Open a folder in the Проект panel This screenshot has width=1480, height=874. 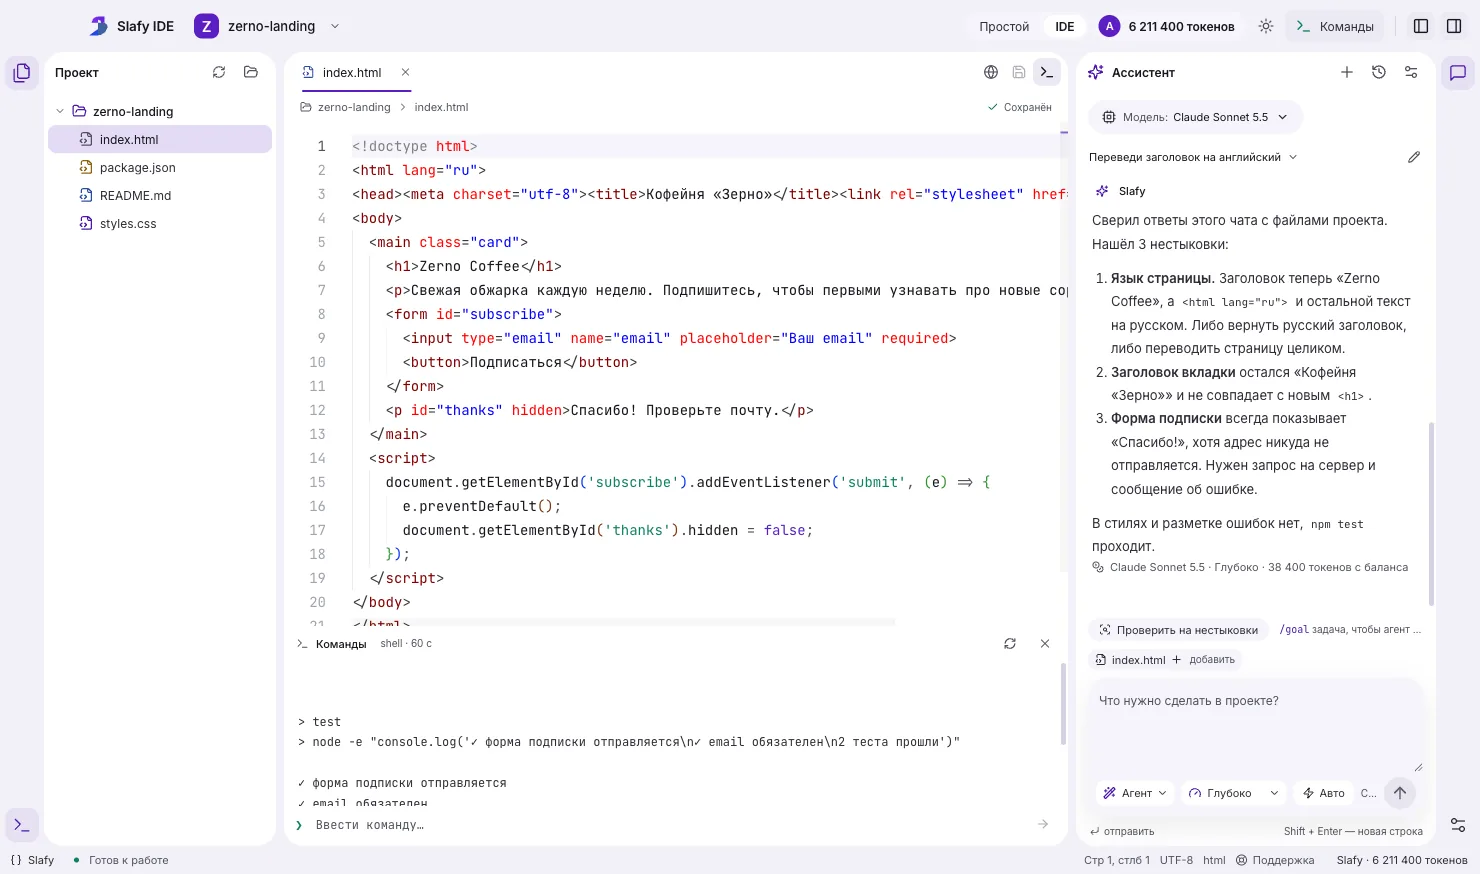tap(251, 72)
